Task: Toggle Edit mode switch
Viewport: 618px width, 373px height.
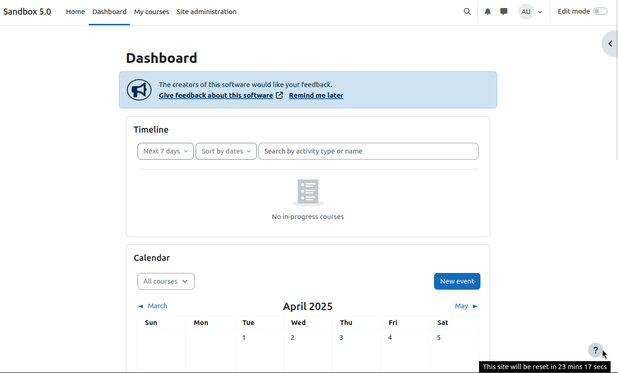Action: pyautogui.click(x=600, y=11)
